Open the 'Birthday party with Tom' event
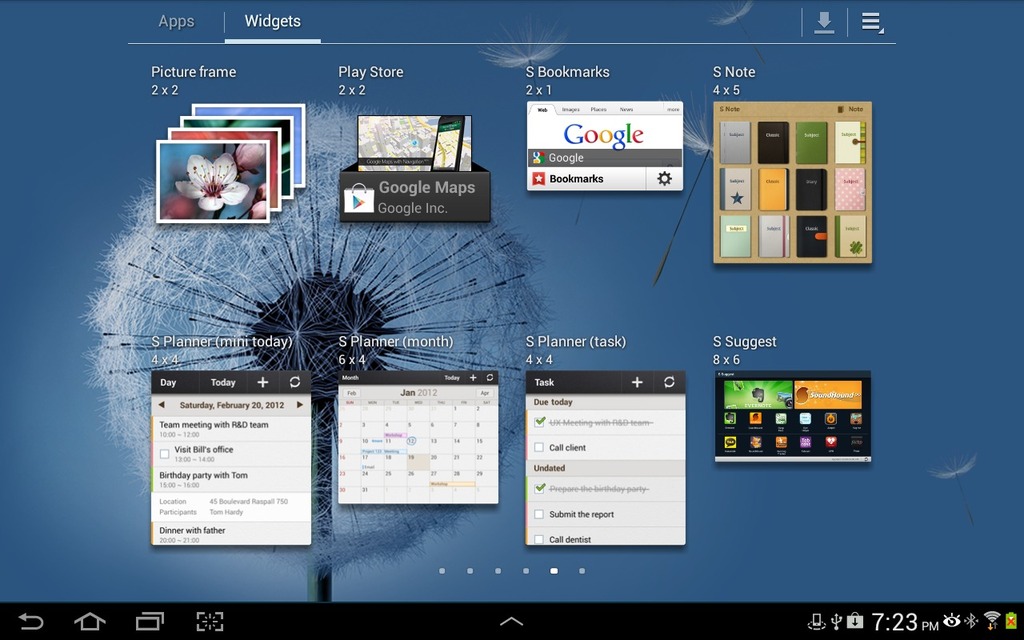1024x640 pixels. [x=231, y=480]
